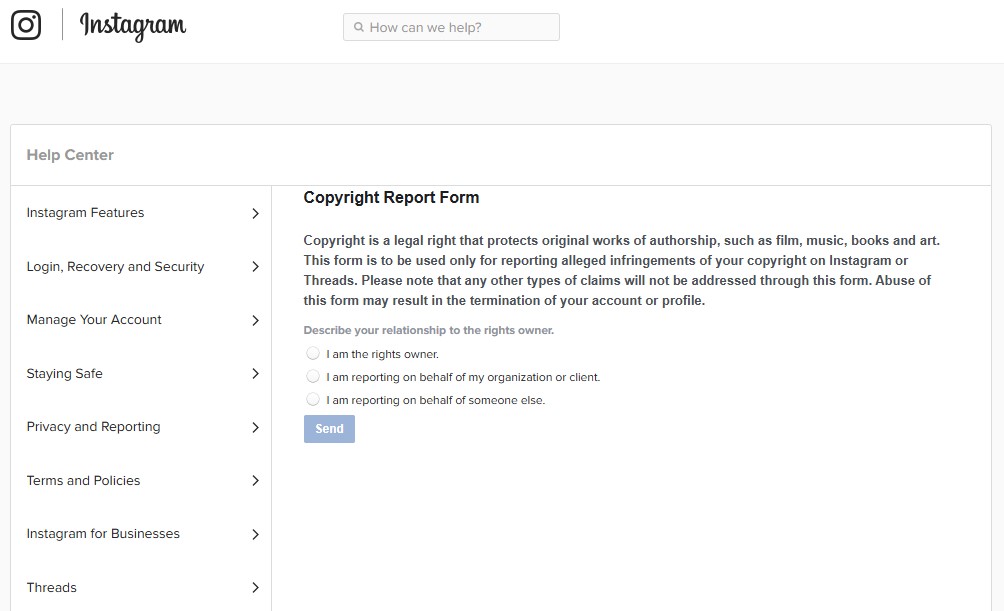Image resolution: width=1004 pixels, height=611 pixels.
Task: Expand the Terms and Policies chevron
Action: tap(256, 481)
